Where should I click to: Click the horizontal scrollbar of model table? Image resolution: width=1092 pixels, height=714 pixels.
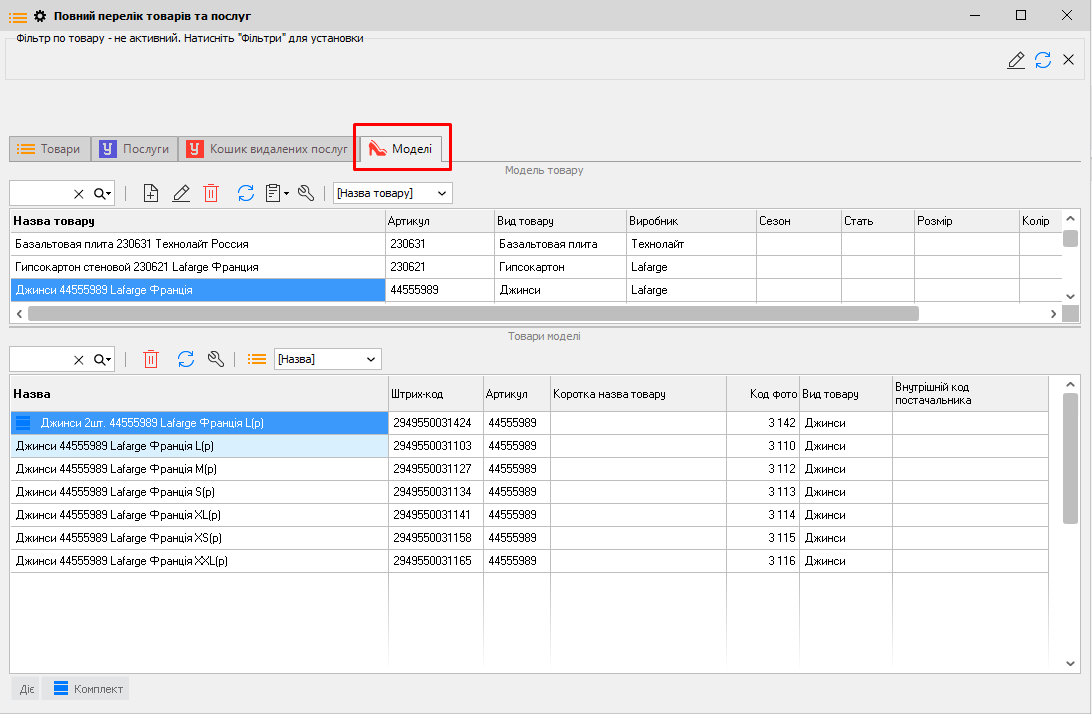[x=472, y=313]
